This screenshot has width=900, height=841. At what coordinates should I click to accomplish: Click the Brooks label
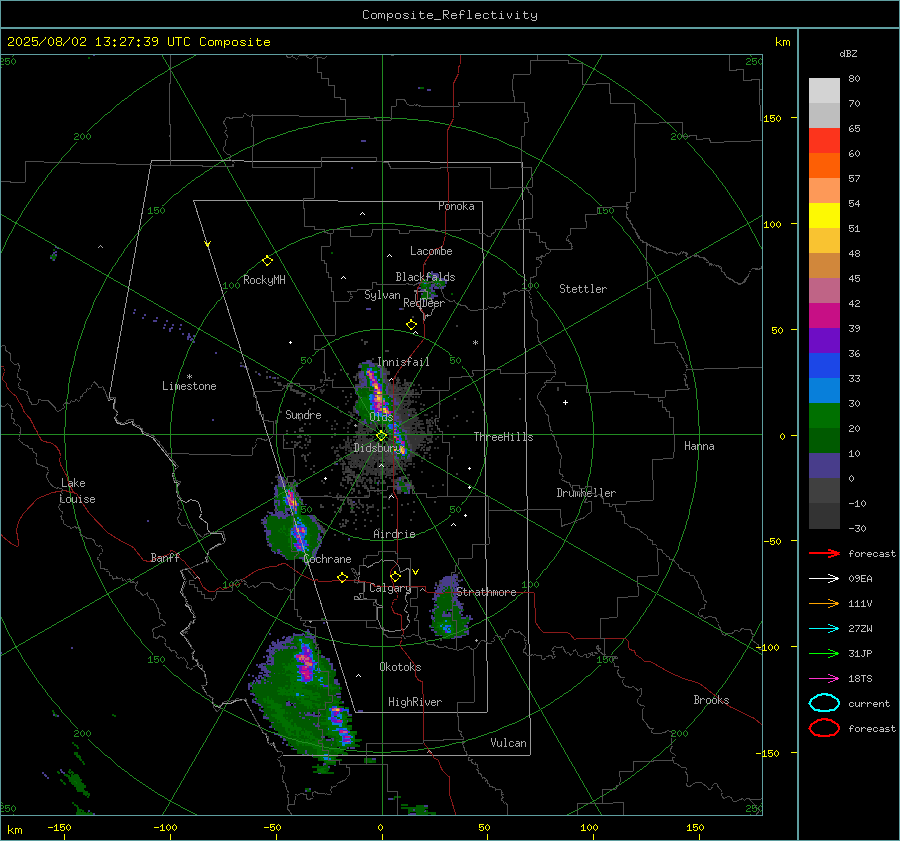711,700
